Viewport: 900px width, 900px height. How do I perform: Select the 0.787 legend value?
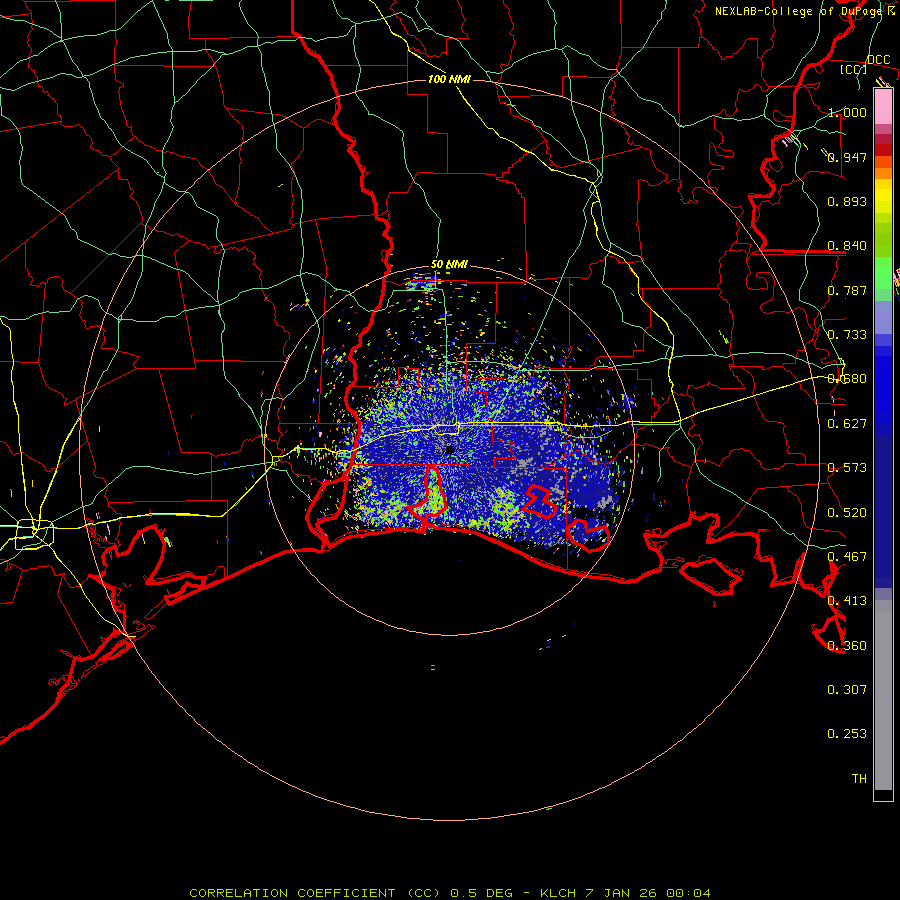(847, 290)
